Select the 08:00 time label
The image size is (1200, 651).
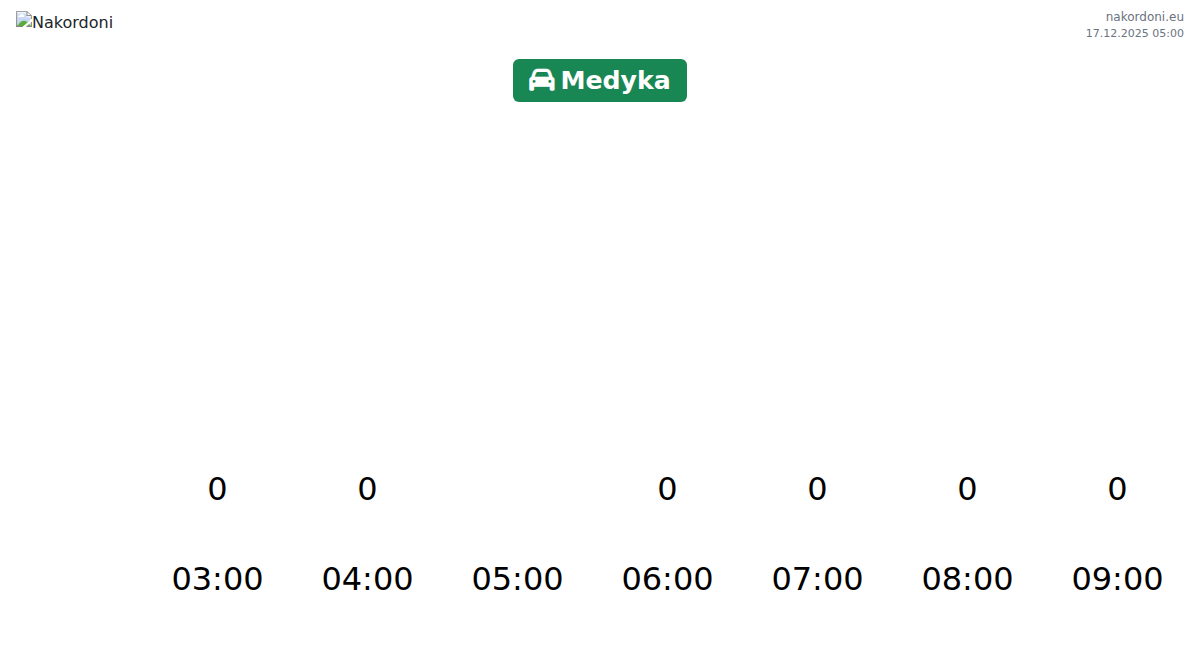[967, 579]
